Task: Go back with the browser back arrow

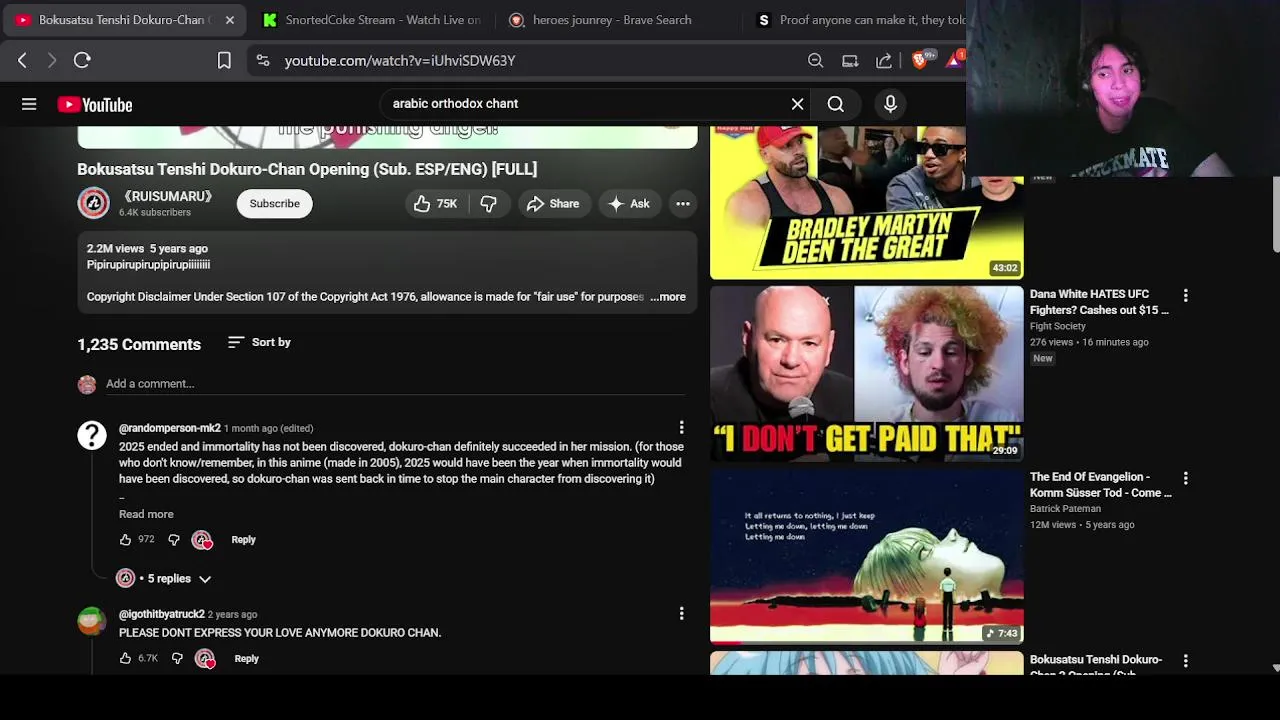Action: pos(22,60)
